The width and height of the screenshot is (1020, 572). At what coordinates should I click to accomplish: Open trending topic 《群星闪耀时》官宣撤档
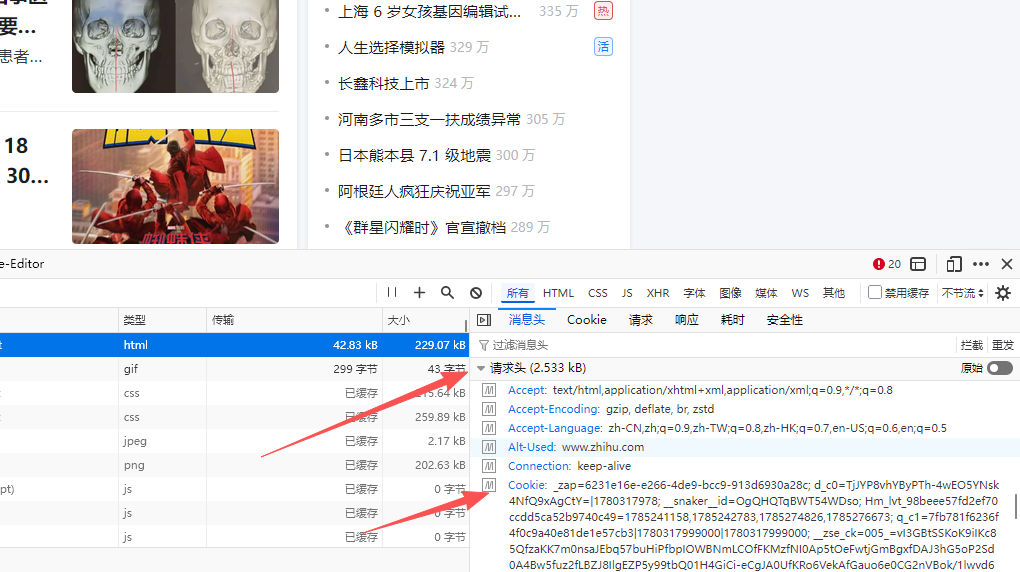[x=422, y=227]
